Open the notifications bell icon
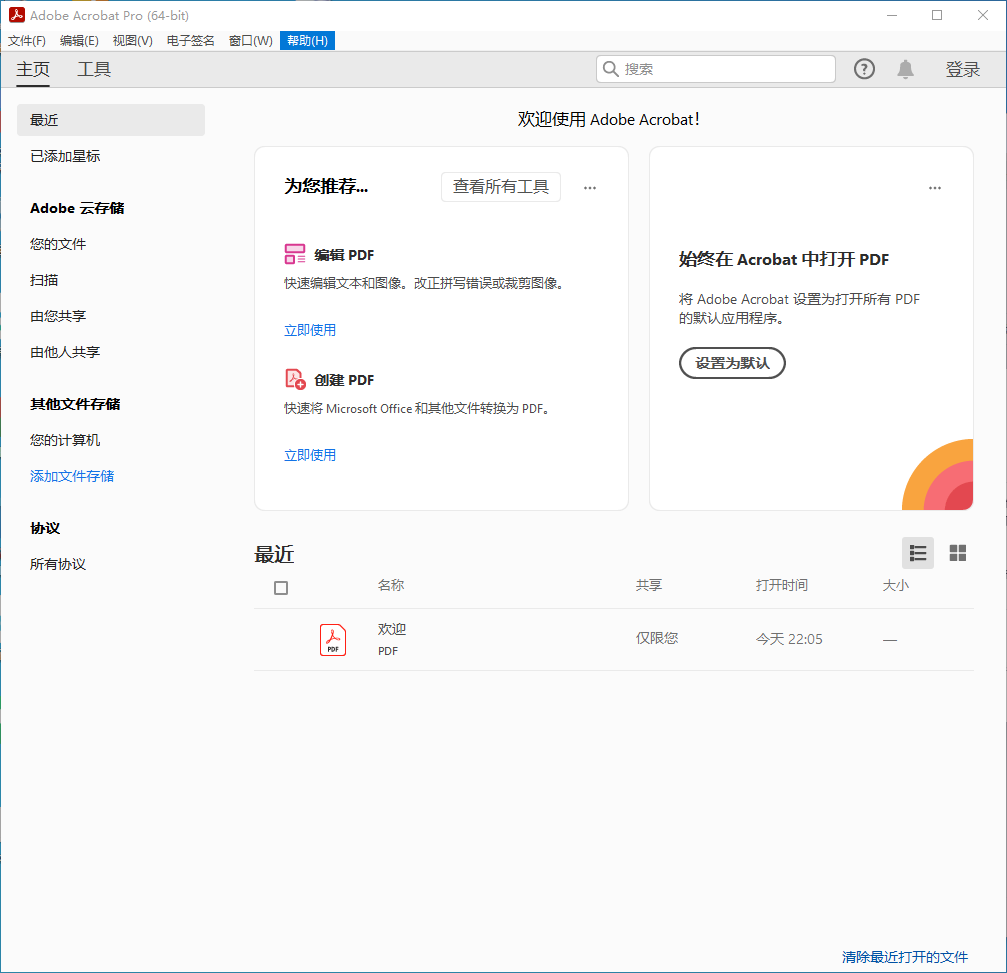 [905, 69]
